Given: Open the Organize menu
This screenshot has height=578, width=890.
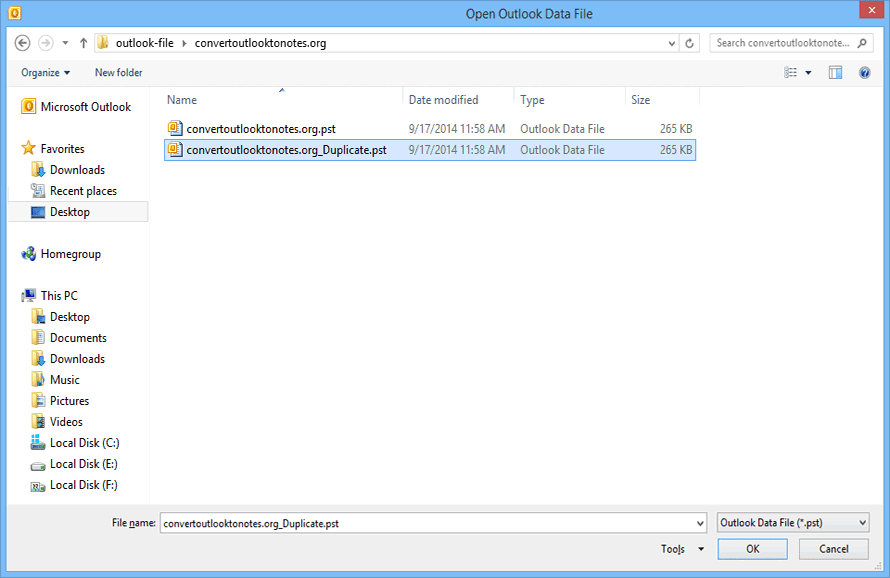Looking at the screenshot, I should click(x=45, y=73).
